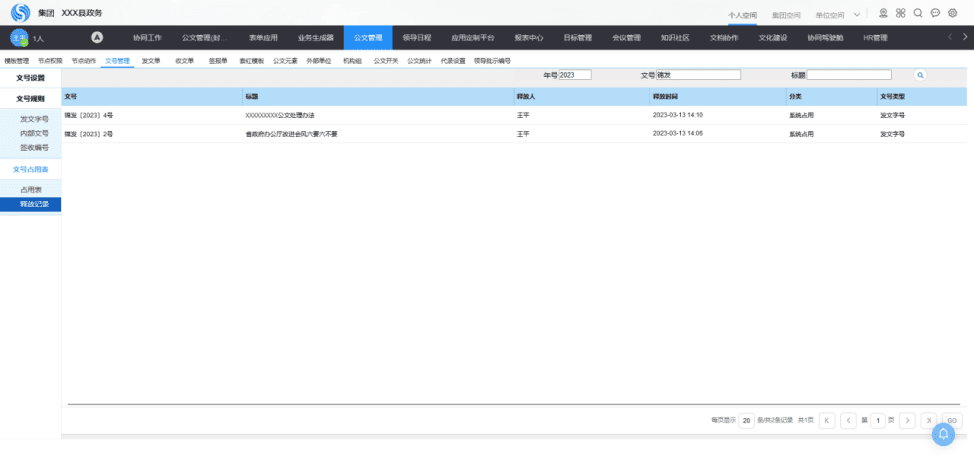Open HR管理 in main navigation
The width and height of the screenshot is (974, 466).
click(x=875, y=38)
